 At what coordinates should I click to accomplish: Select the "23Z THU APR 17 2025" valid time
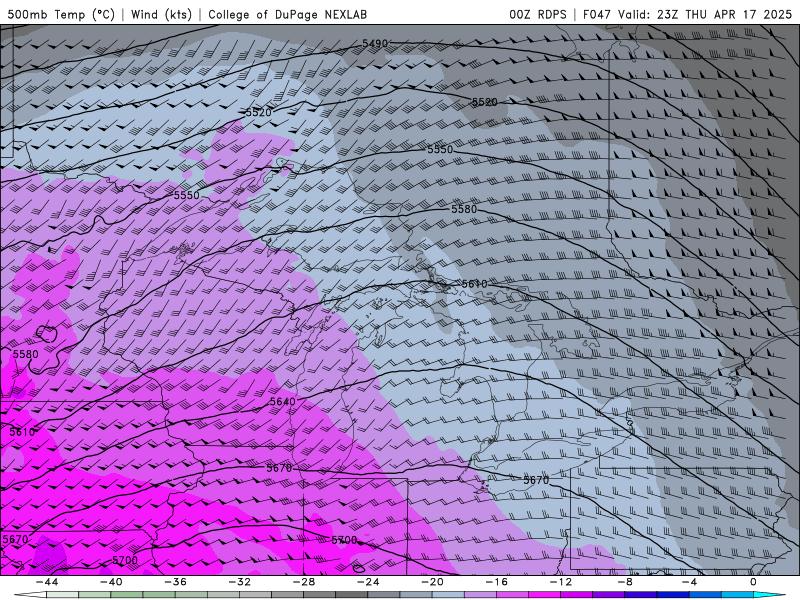coord(724,14)
